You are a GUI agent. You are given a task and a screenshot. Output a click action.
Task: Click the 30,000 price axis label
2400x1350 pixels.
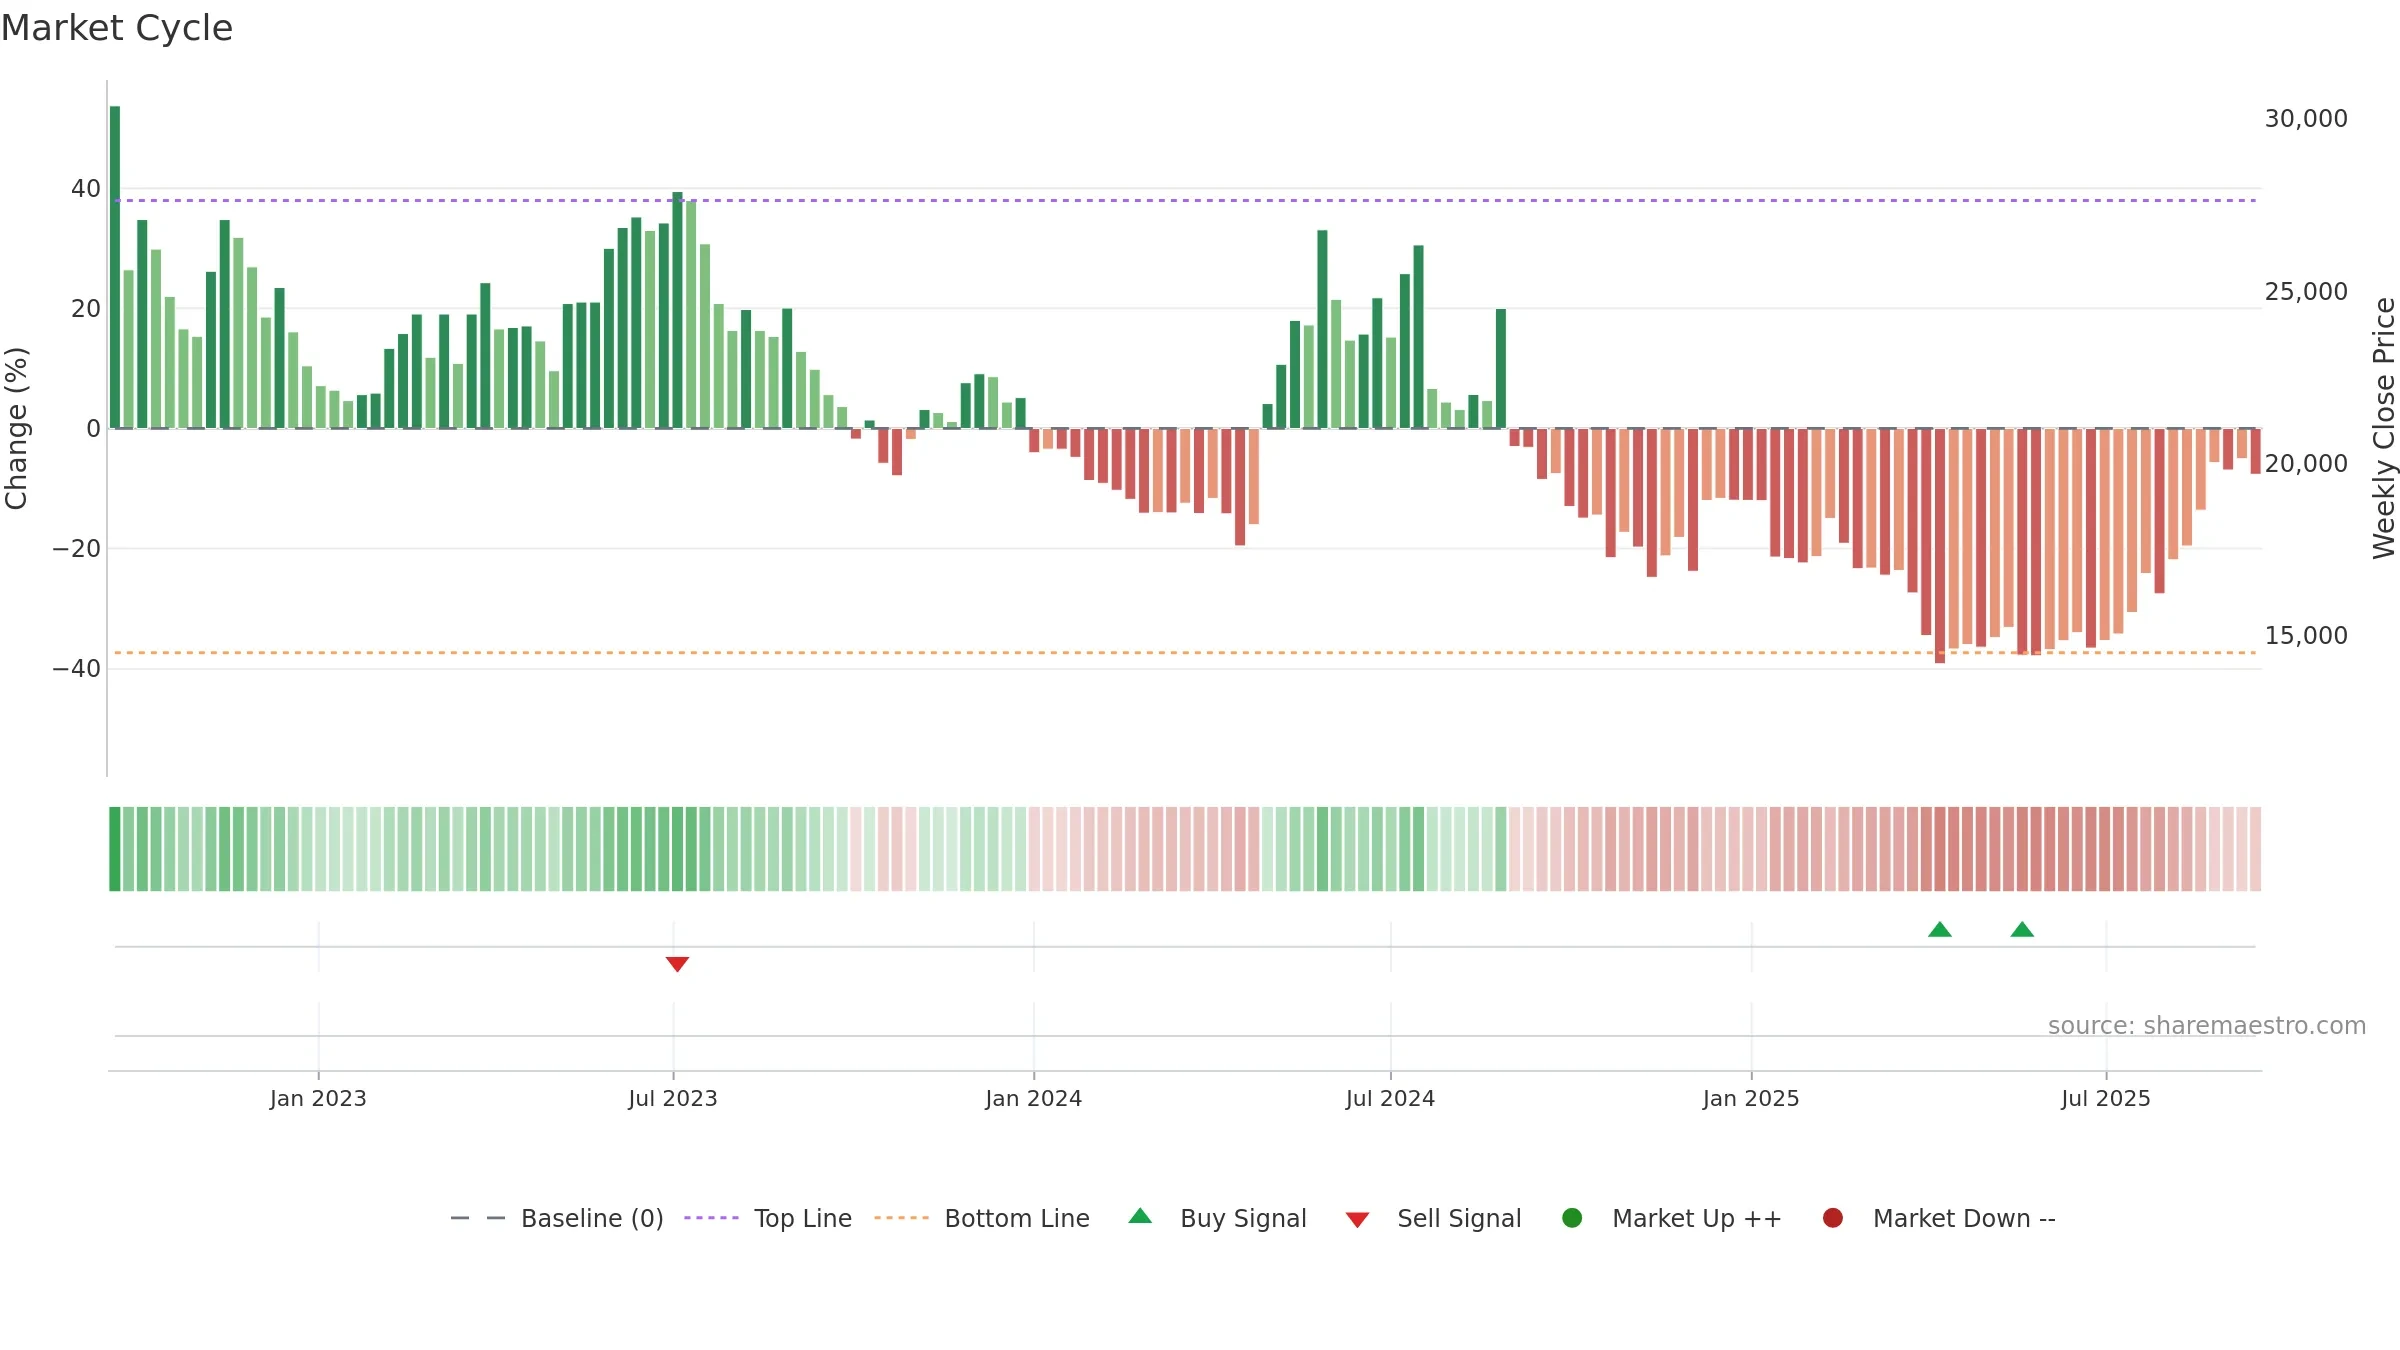pyautogui.click(x=2306, y=118)
